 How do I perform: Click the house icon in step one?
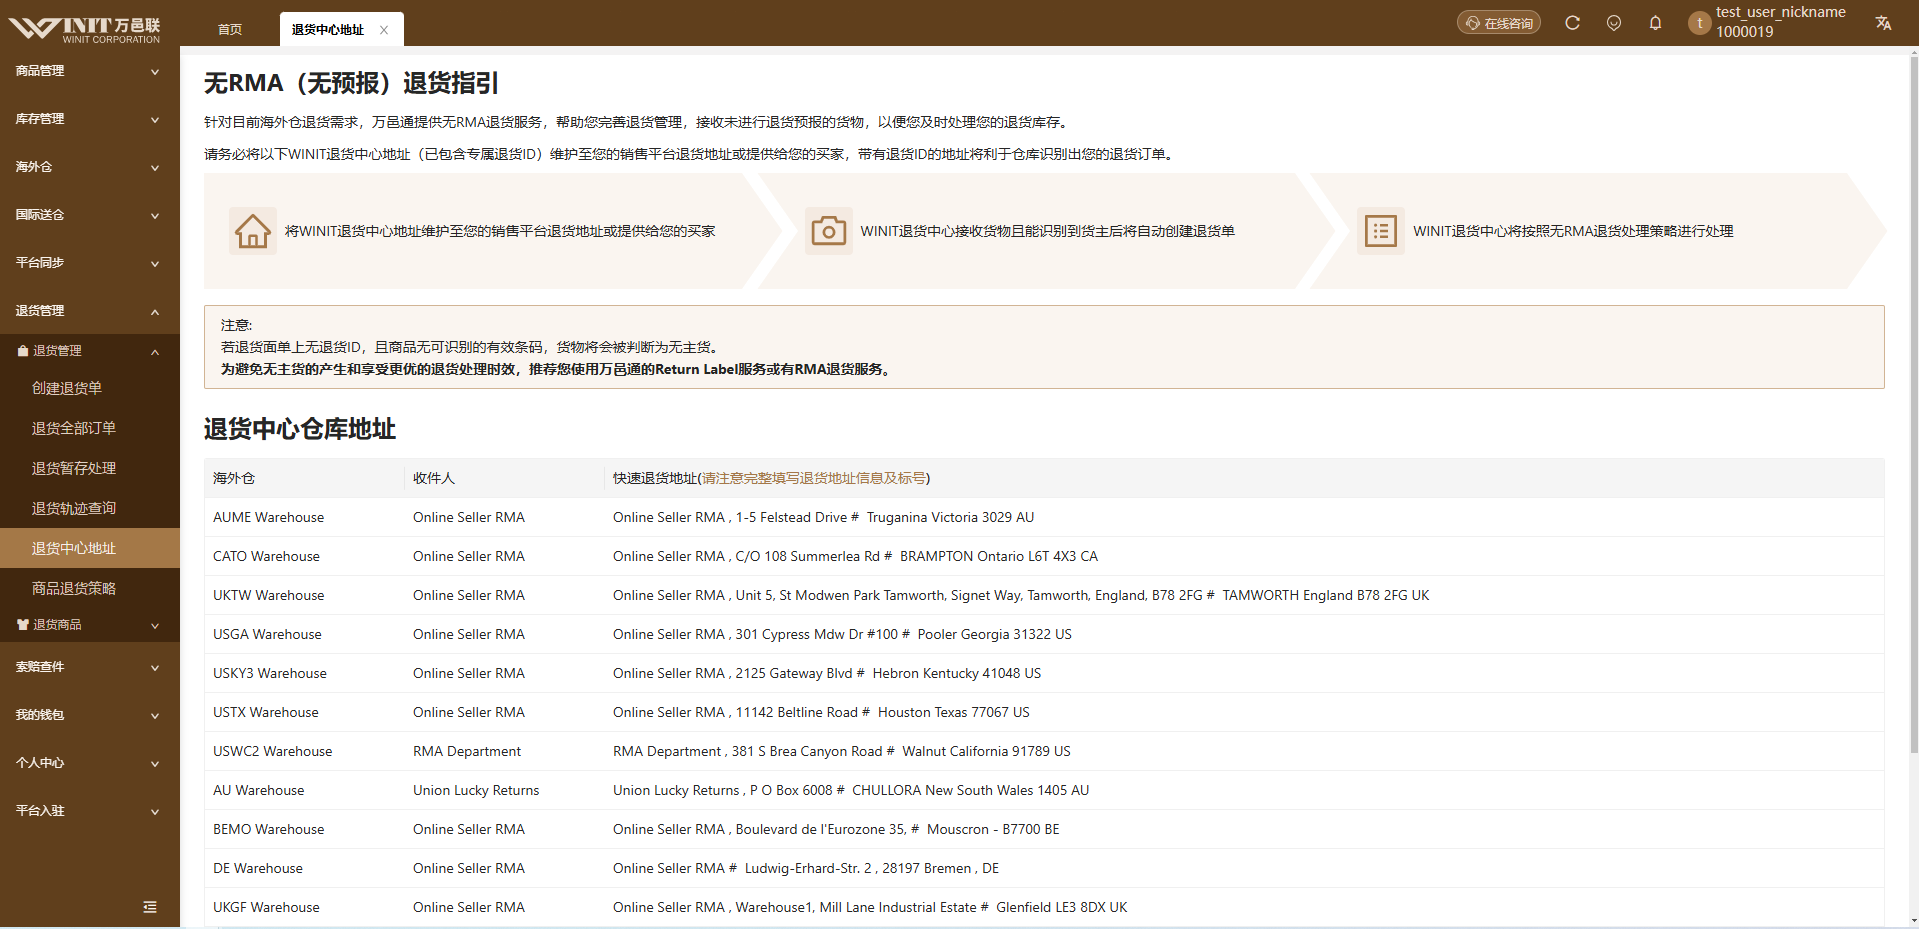[x=253, y=231]
